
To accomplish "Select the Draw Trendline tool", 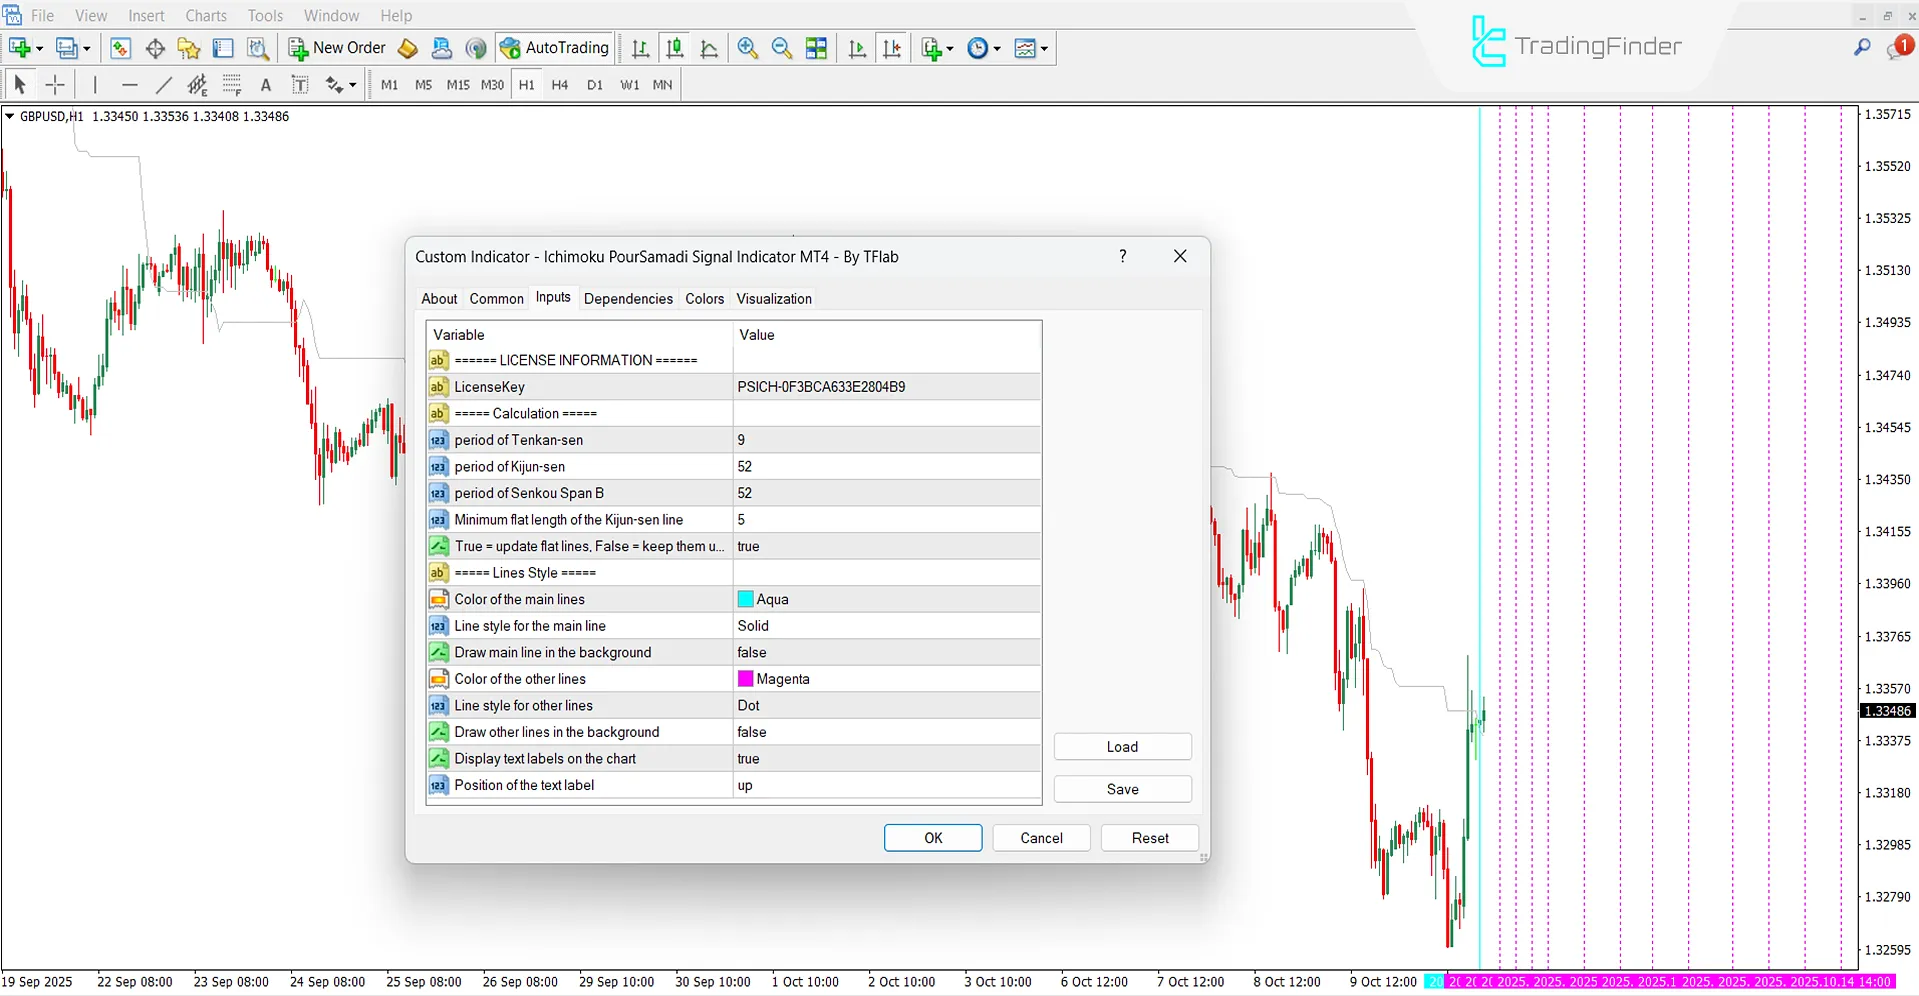I will 164,85.
